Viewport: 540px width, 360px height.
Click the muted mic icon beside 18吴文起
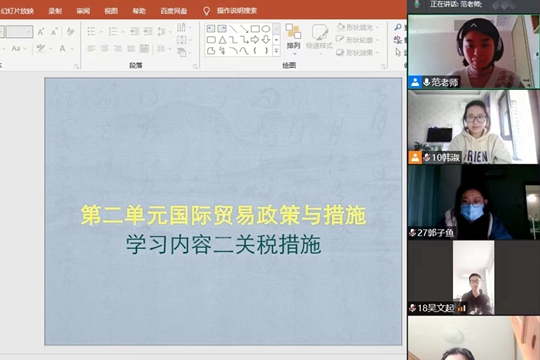point(413,308)
